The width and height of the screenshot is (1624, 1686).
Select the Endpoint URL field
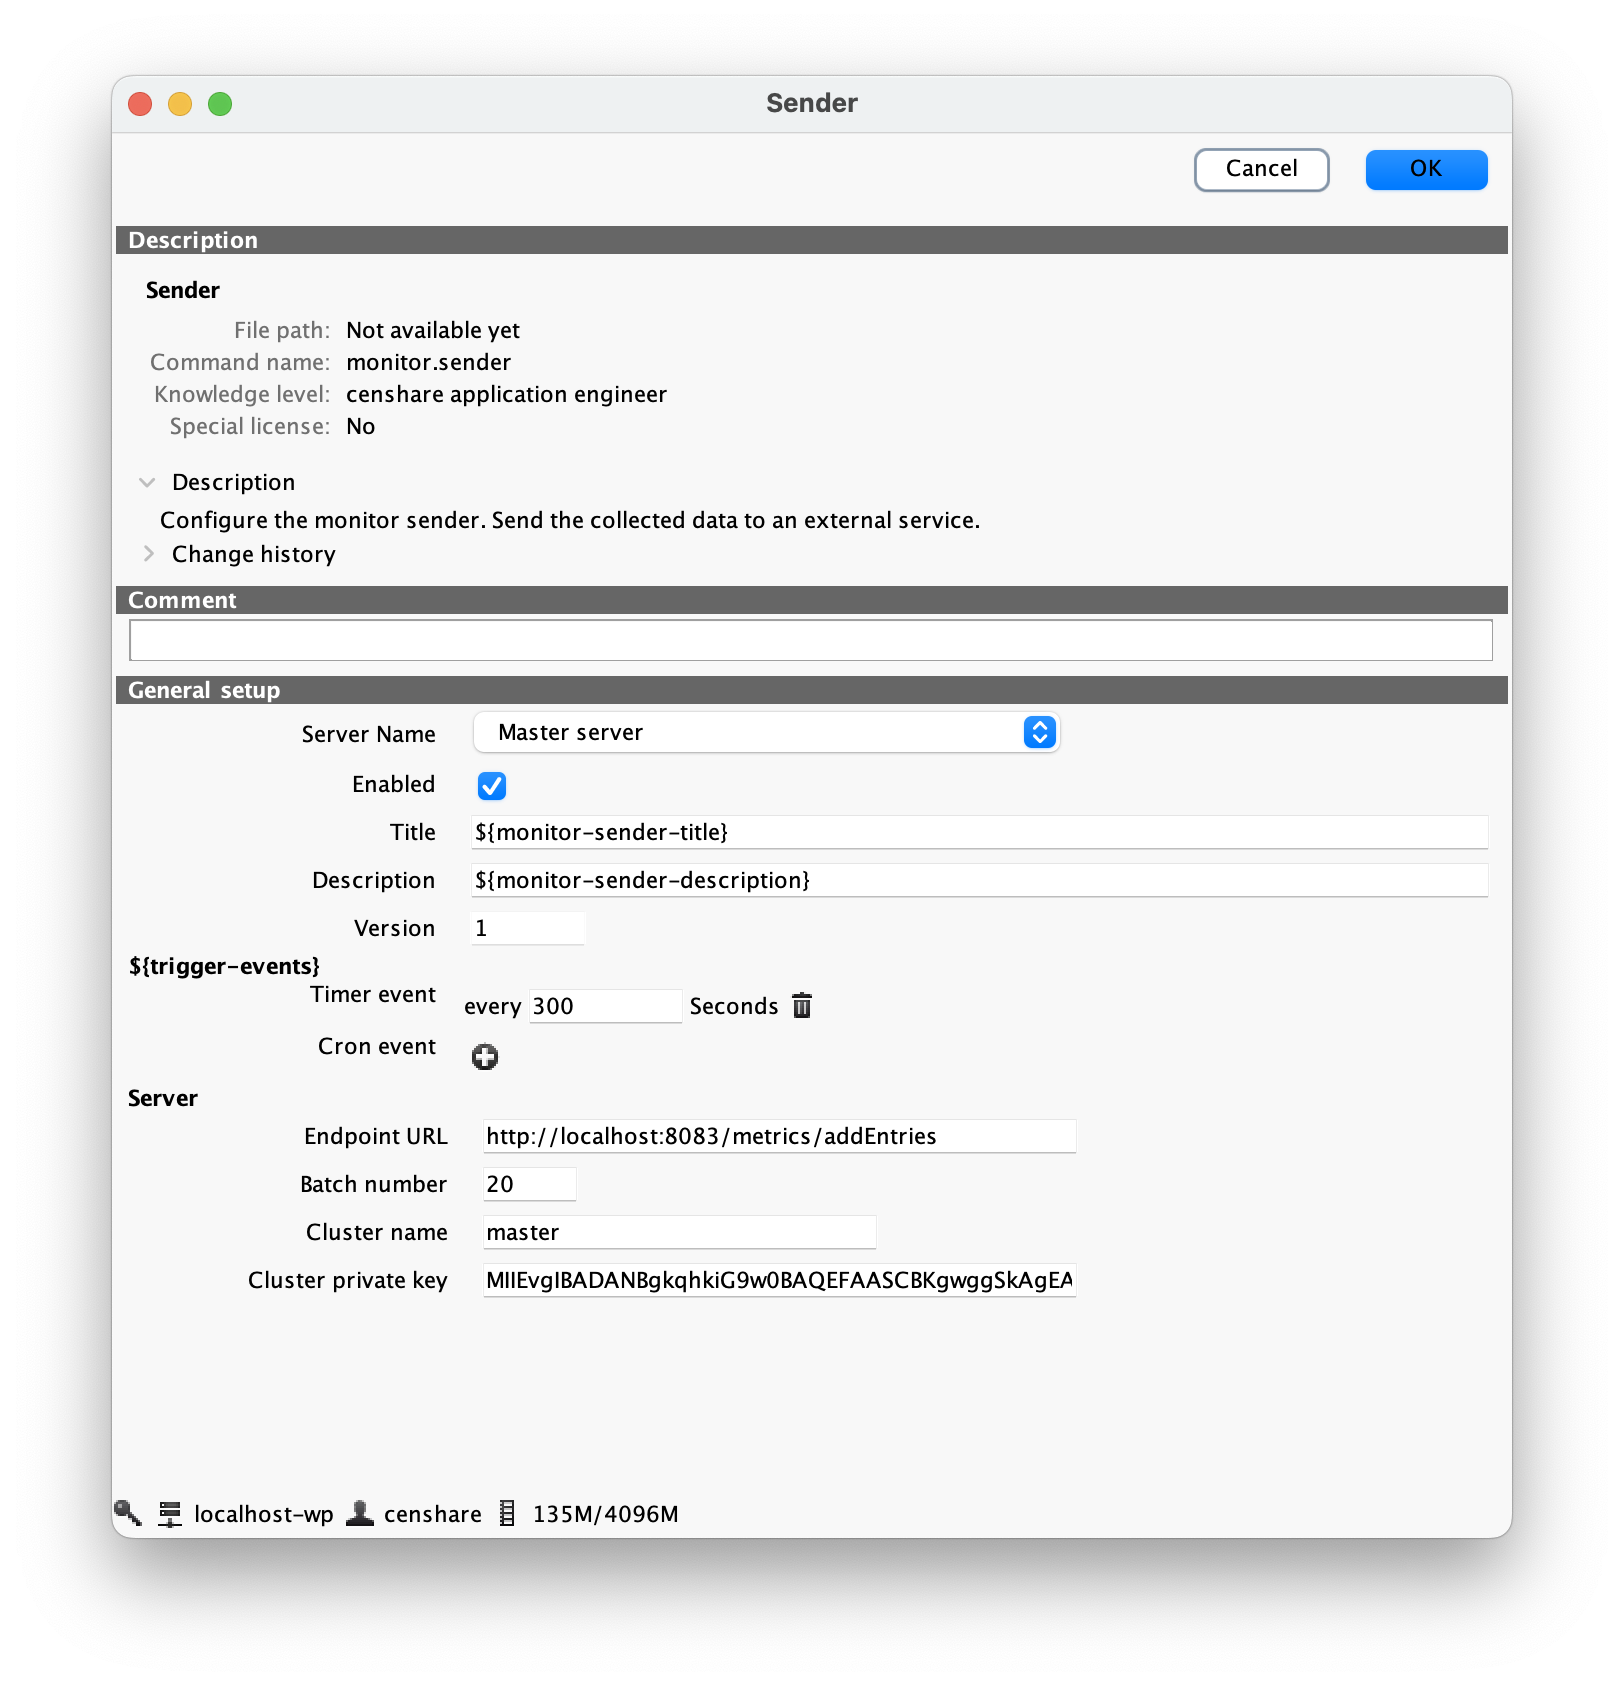(x=778, y=1136)
